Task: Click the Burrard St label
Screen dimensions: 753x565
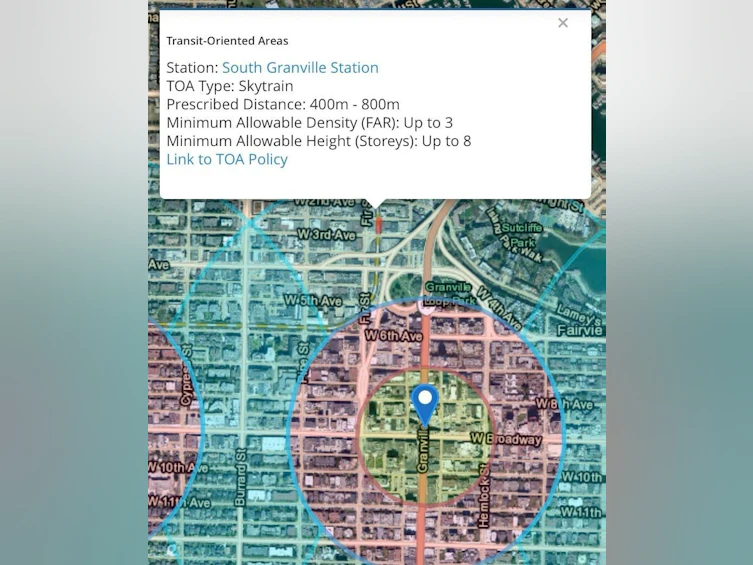Action: (240, 478)
